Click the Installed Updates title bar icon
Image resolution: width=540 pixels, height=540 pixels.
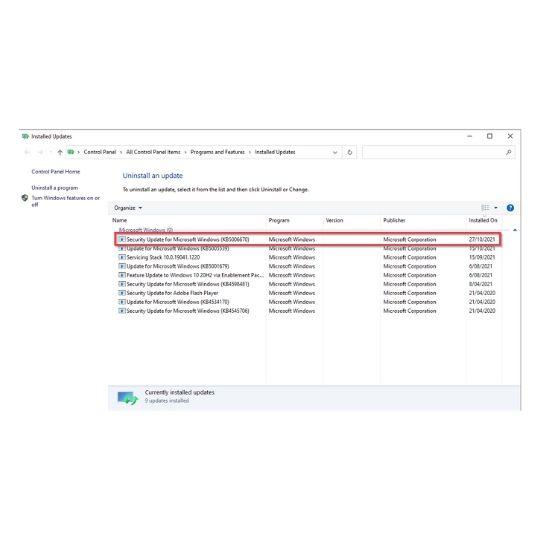pyautogui.click(x=25, y=136)
